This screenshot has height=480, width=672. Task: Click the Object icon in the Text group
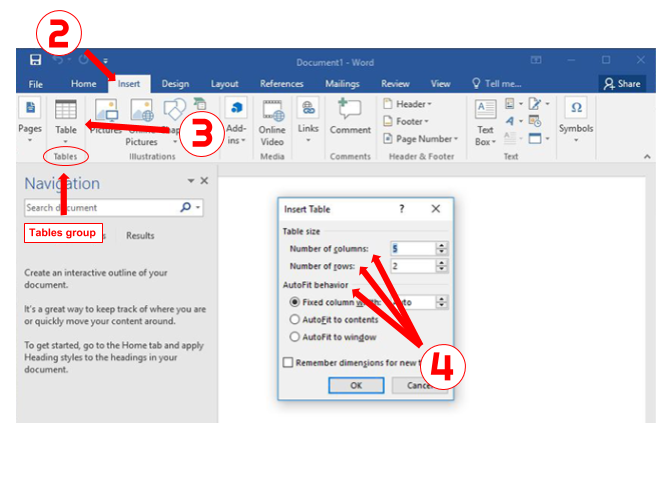534,138
